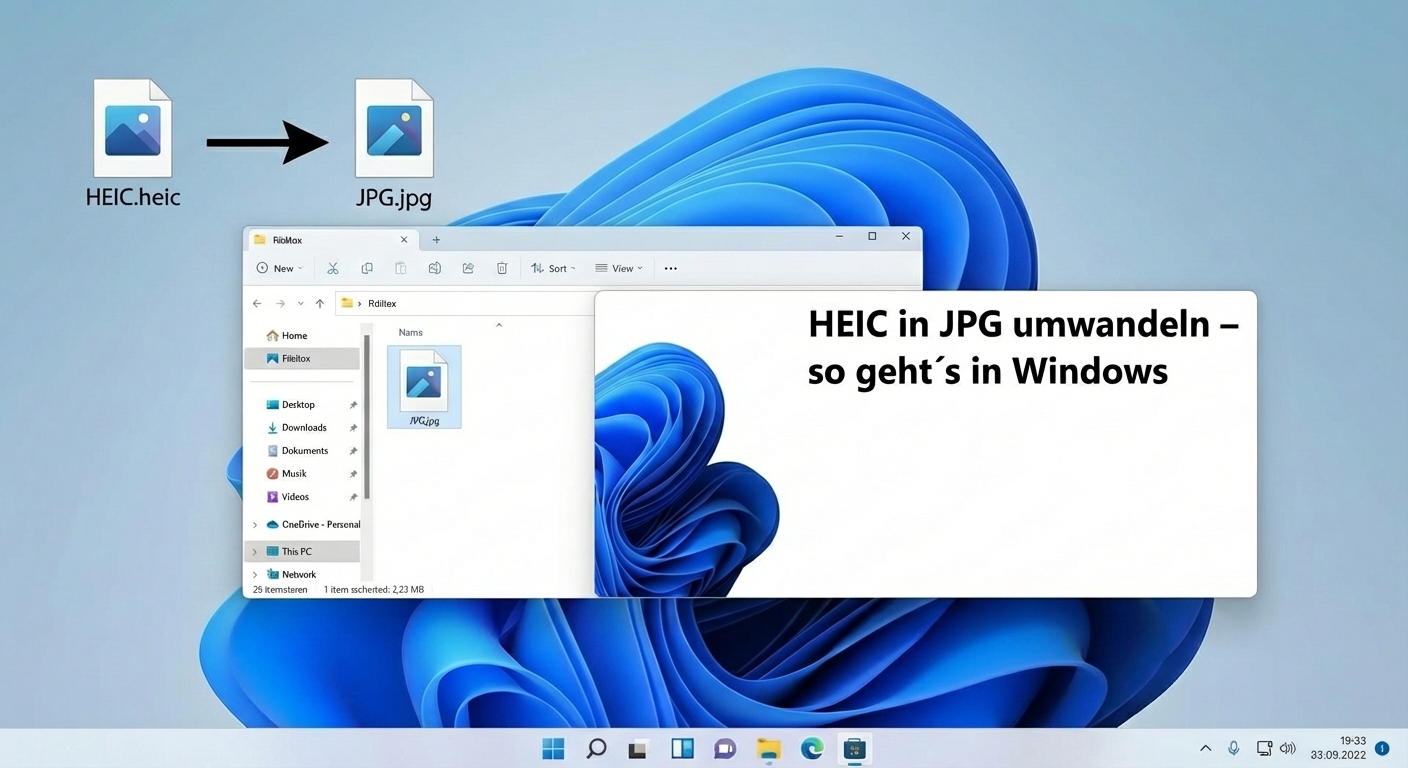This screenshot has width=1408, height=768.
Task: Expand OneDrive - Personal in the sidebar
Action: point(254,524)
